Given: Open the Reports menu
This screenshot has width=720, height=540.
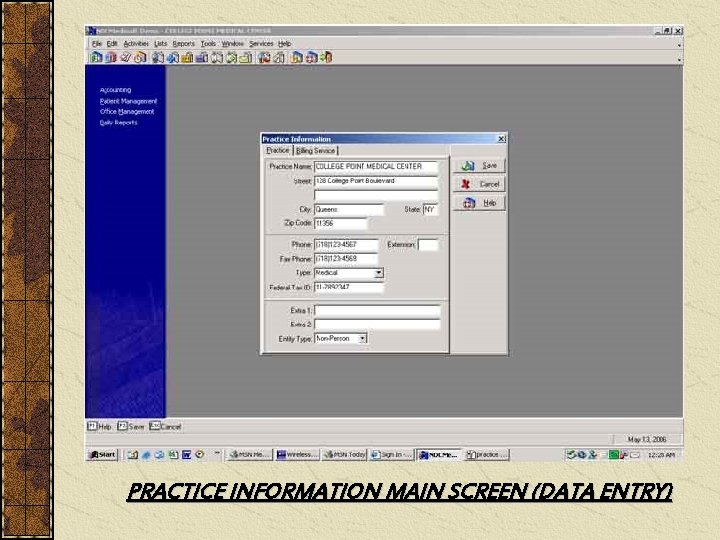Looking at the screenshot, I should pyautogui.click(x=184, y=44).
